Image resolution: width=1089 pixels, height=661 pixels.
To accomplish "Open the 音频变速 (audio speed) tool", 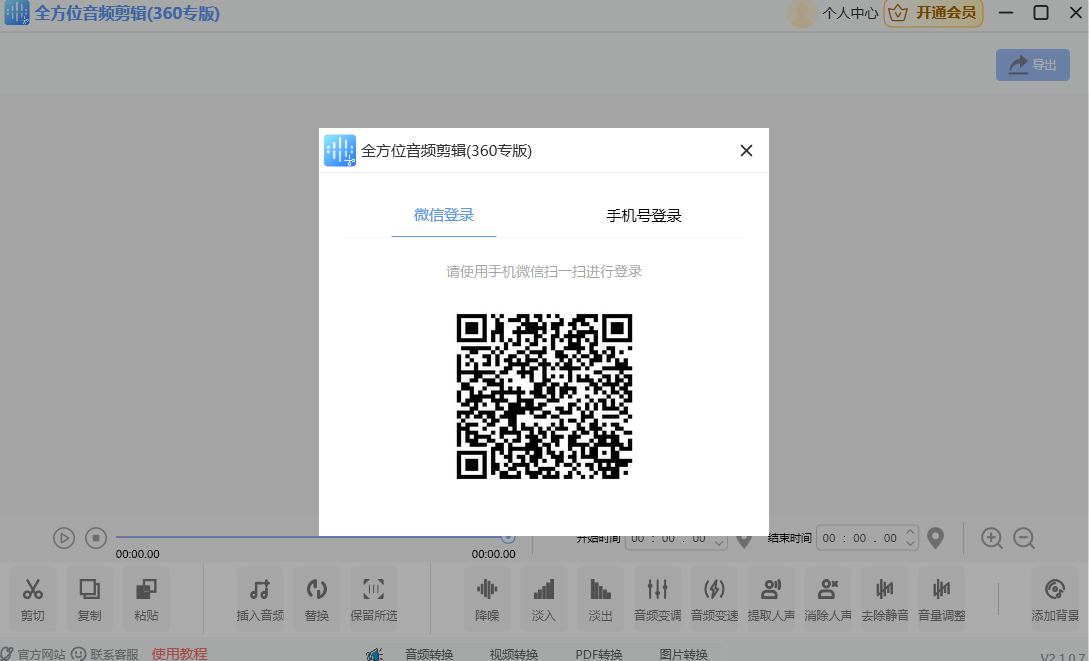I will [x=713, y=598].
